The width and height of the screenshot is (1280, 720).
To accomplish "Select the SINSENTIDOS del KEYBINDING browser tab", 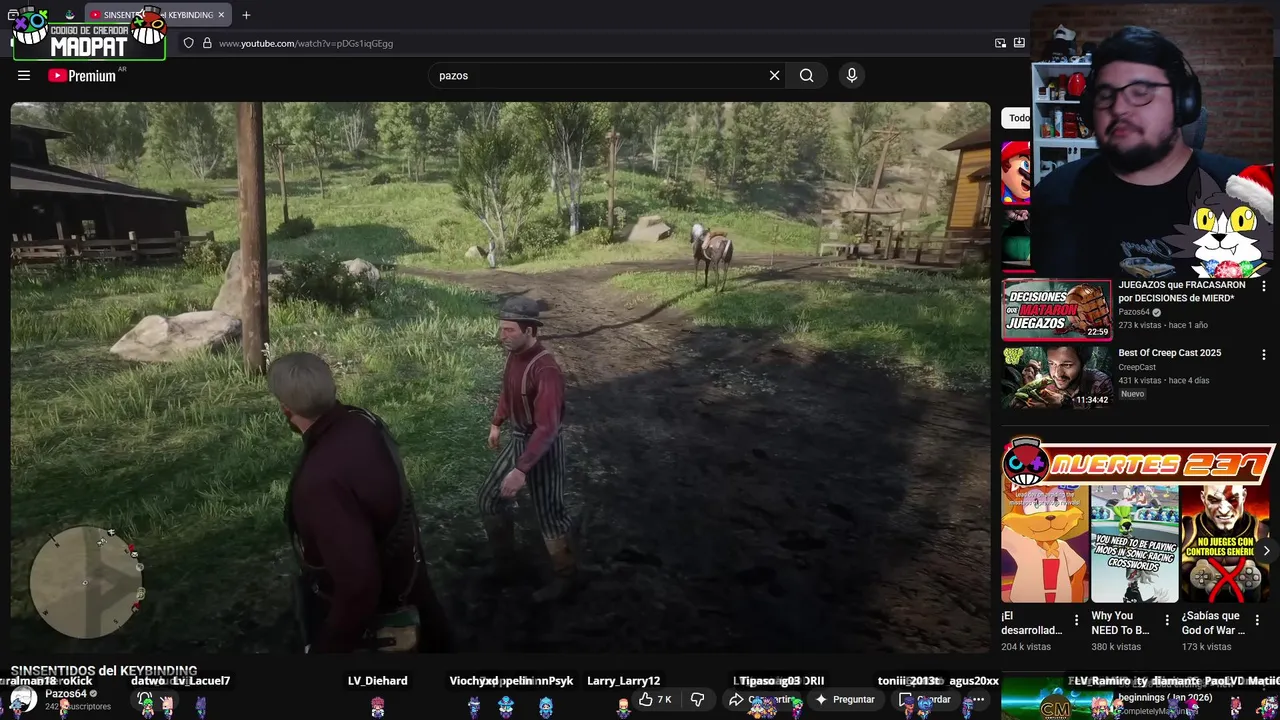I will click(157, 15).
